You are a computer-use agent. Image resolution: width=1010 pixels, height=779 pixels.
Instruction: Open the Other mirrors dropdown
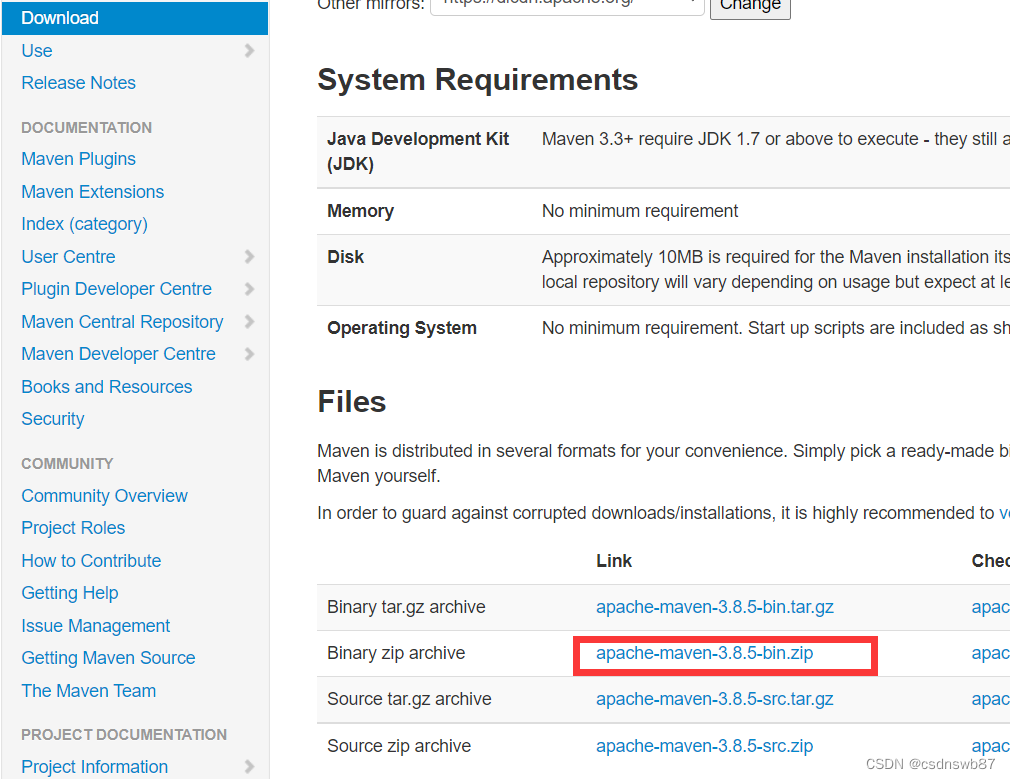click(567, 5)
